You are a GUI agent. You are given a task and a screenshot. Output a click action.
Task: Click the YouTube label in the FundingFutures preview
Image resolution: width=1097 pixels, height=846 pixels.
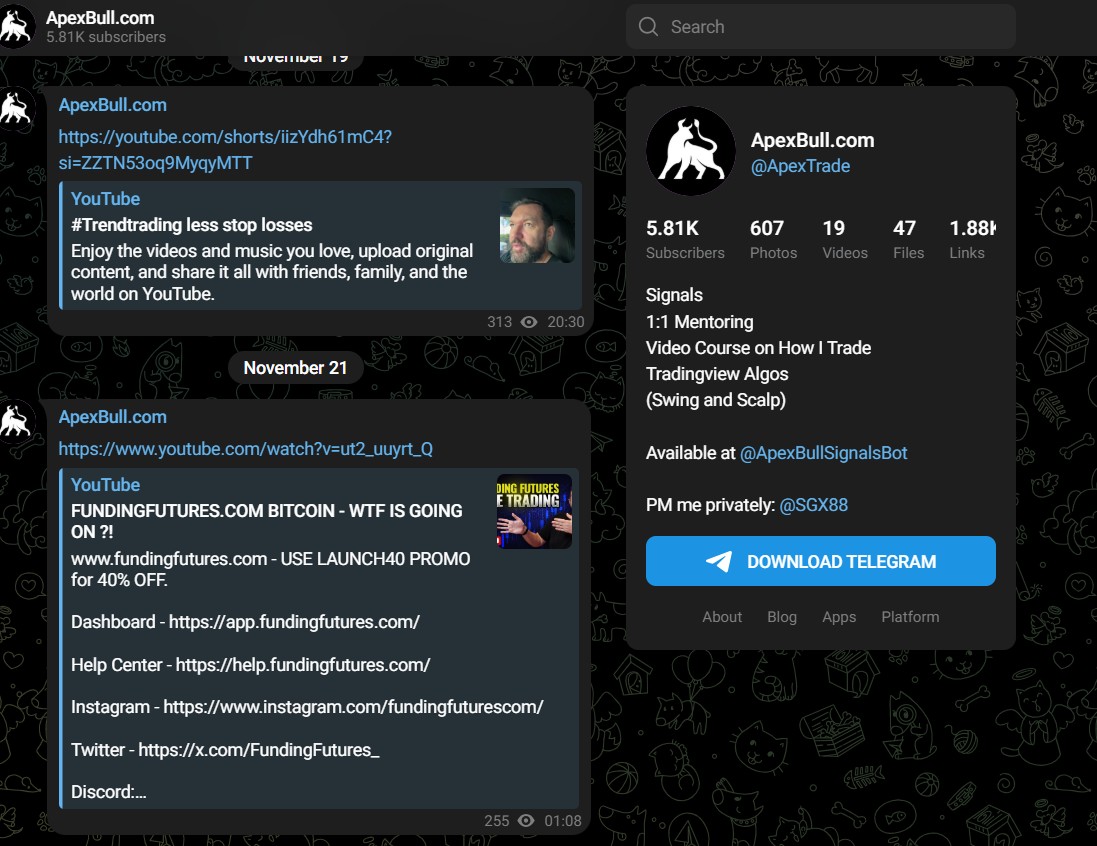tap(106, 484)
